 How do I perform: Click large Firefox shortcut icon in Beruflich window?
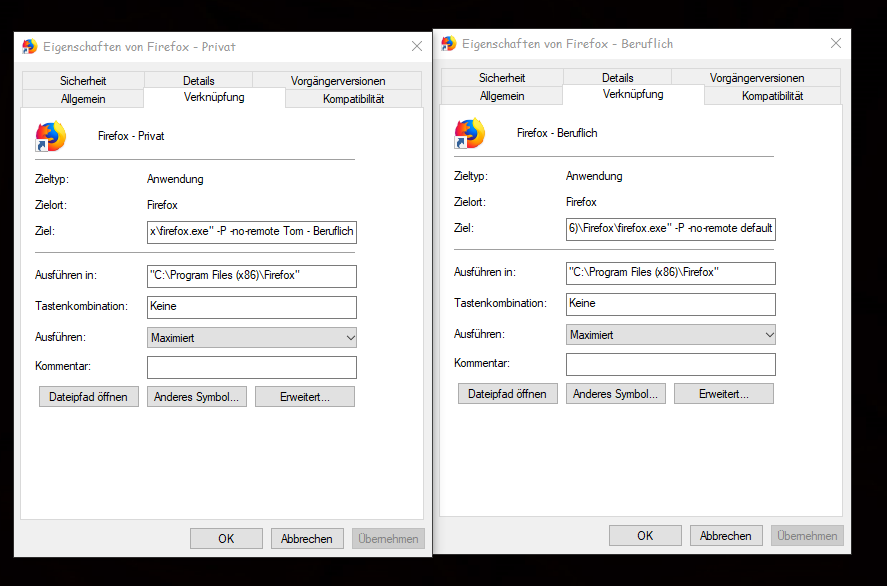pyautogui.click(x=470, y=133)
